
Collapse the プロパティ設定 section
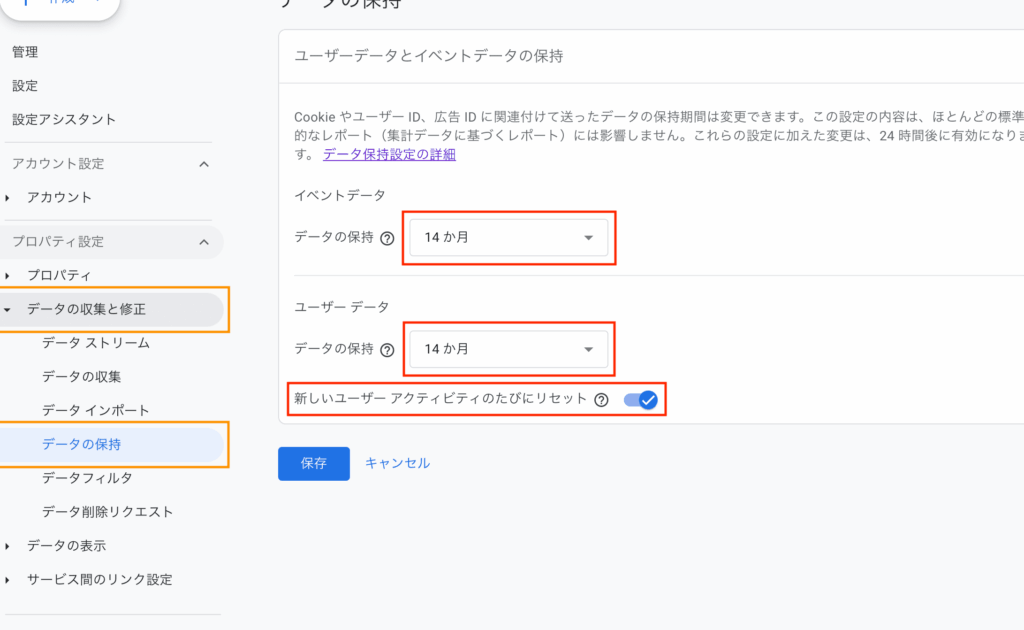[204, 242]
